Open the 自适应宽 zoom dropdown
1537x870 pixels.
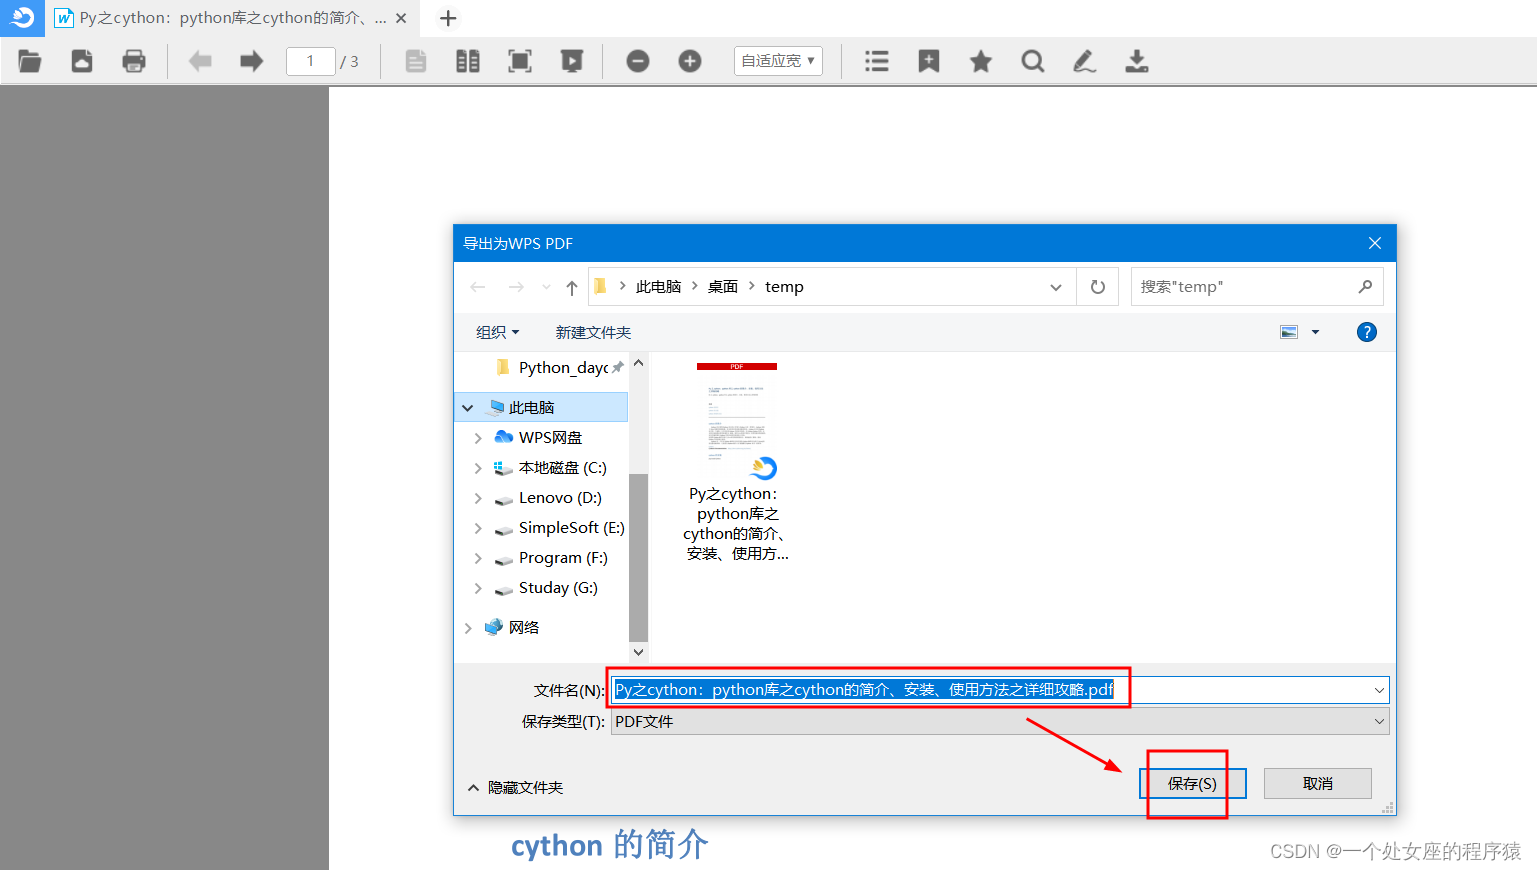pos(778,61)
